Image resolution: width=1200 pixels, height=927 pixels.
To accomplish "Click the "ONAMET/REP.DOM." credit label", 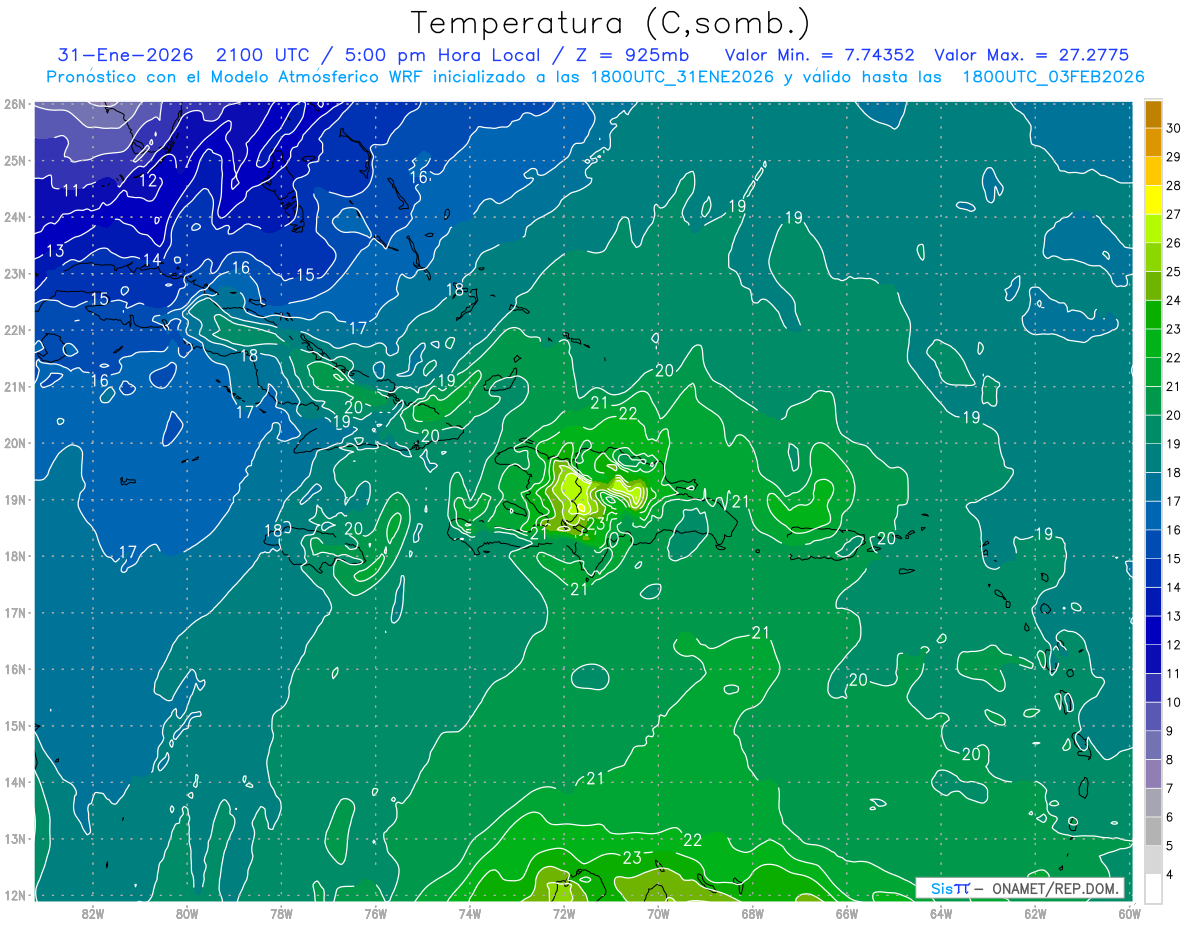I will click(x=1056, y=888).
